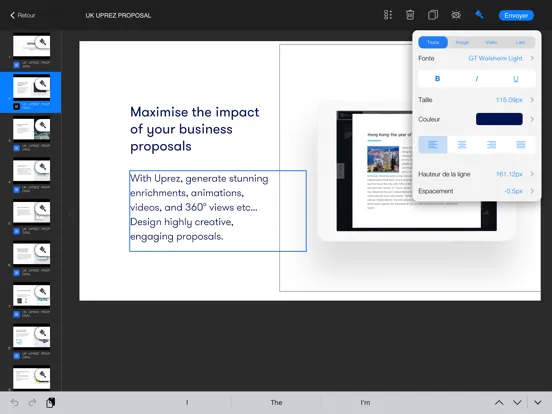Viewport: 552px width, 414px height.
Task: Tap the brush icon on slide 1 thumbnail
Action: [x=43, y=42]
